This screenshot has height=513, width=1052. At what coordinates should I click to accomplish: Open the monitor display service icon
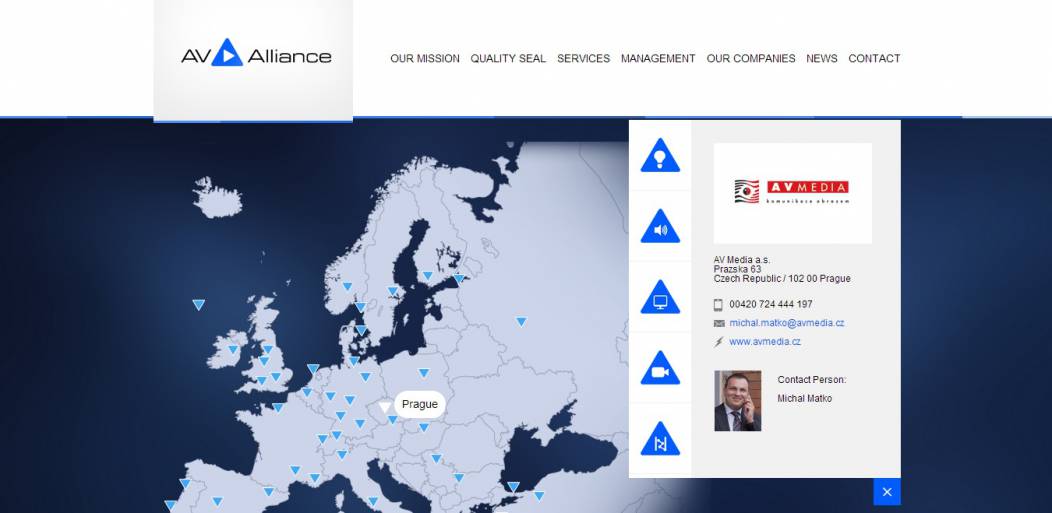coord(660,298)
